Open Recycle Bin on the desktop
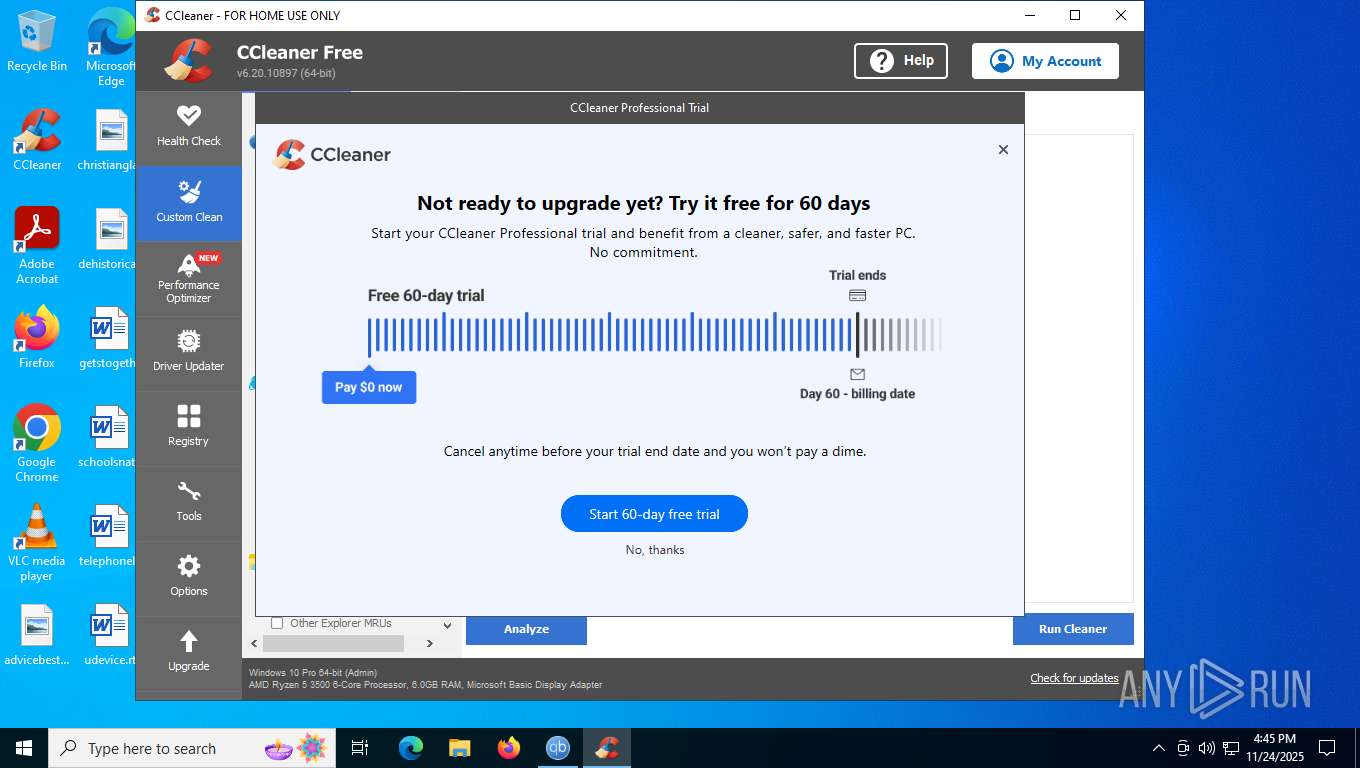 point(37,42)
